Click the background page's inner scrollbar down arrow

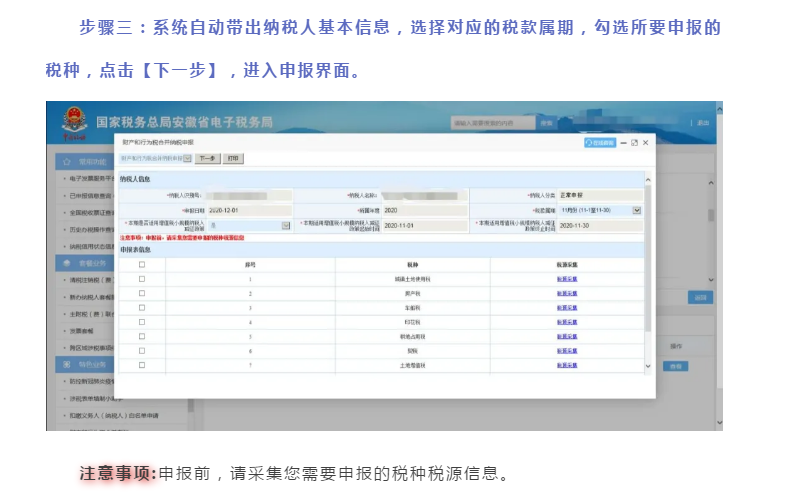(711, 279)
